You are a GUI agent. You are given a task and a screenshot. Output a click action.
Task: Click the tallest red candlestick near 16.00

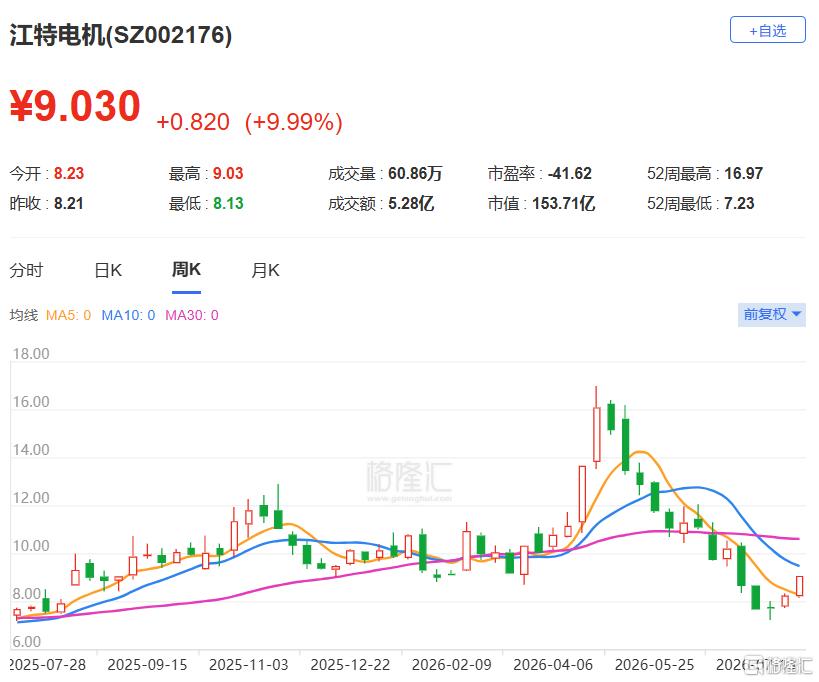point(596,433)
